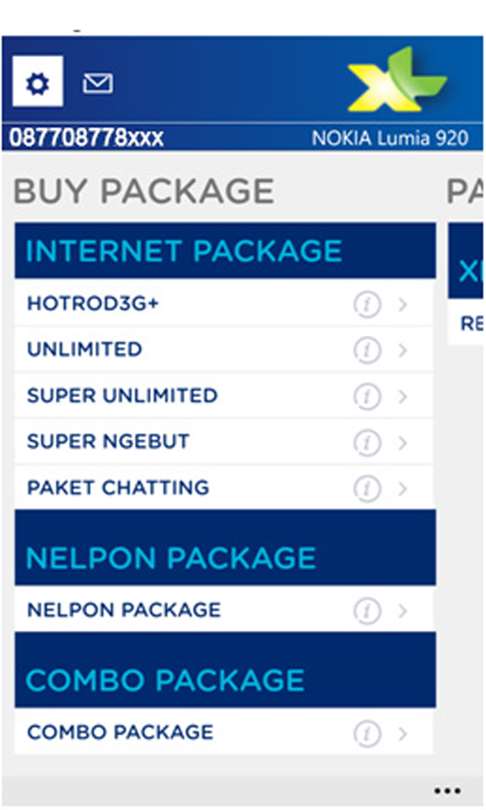Select the PAKET CHATTING entry

224,488
